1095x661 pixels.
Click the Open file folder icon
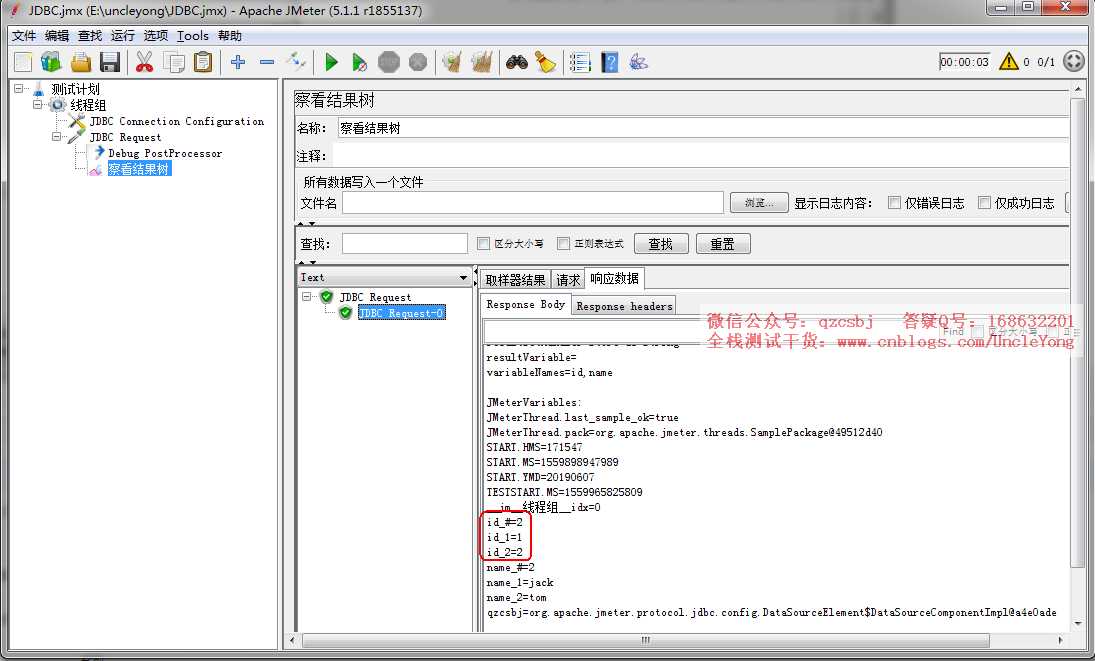(x=80, y=62)
